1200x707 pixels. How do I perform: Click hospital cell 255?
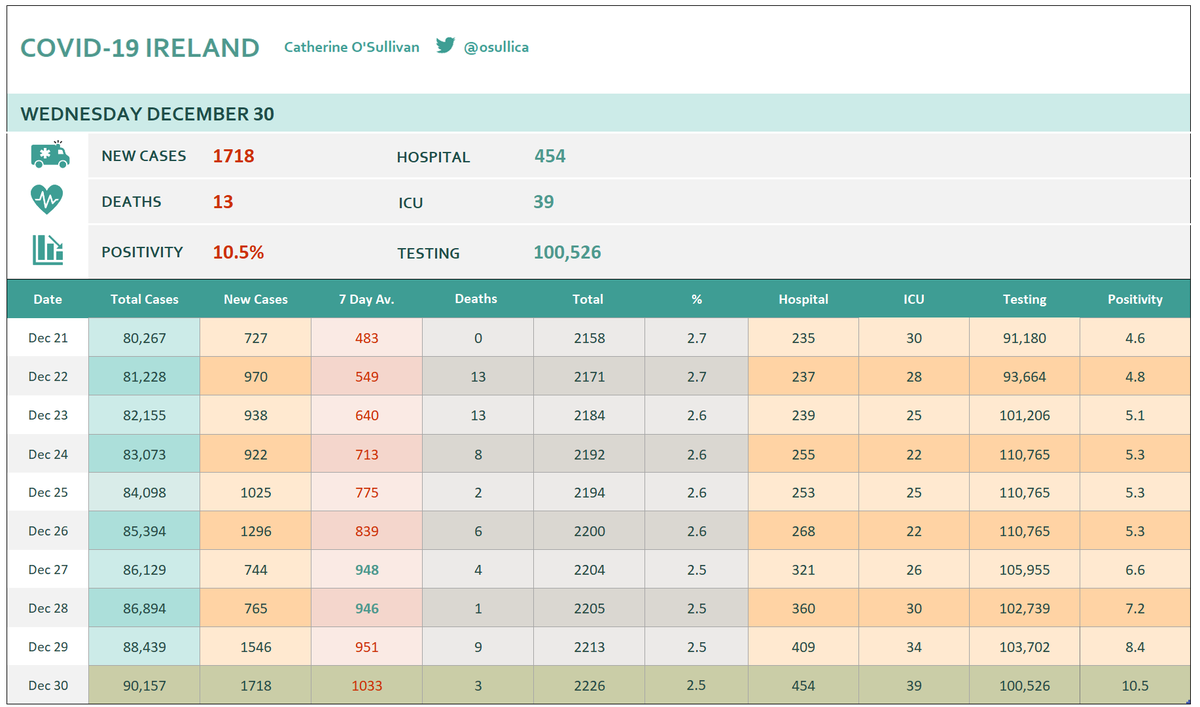(x=803, y=454)
